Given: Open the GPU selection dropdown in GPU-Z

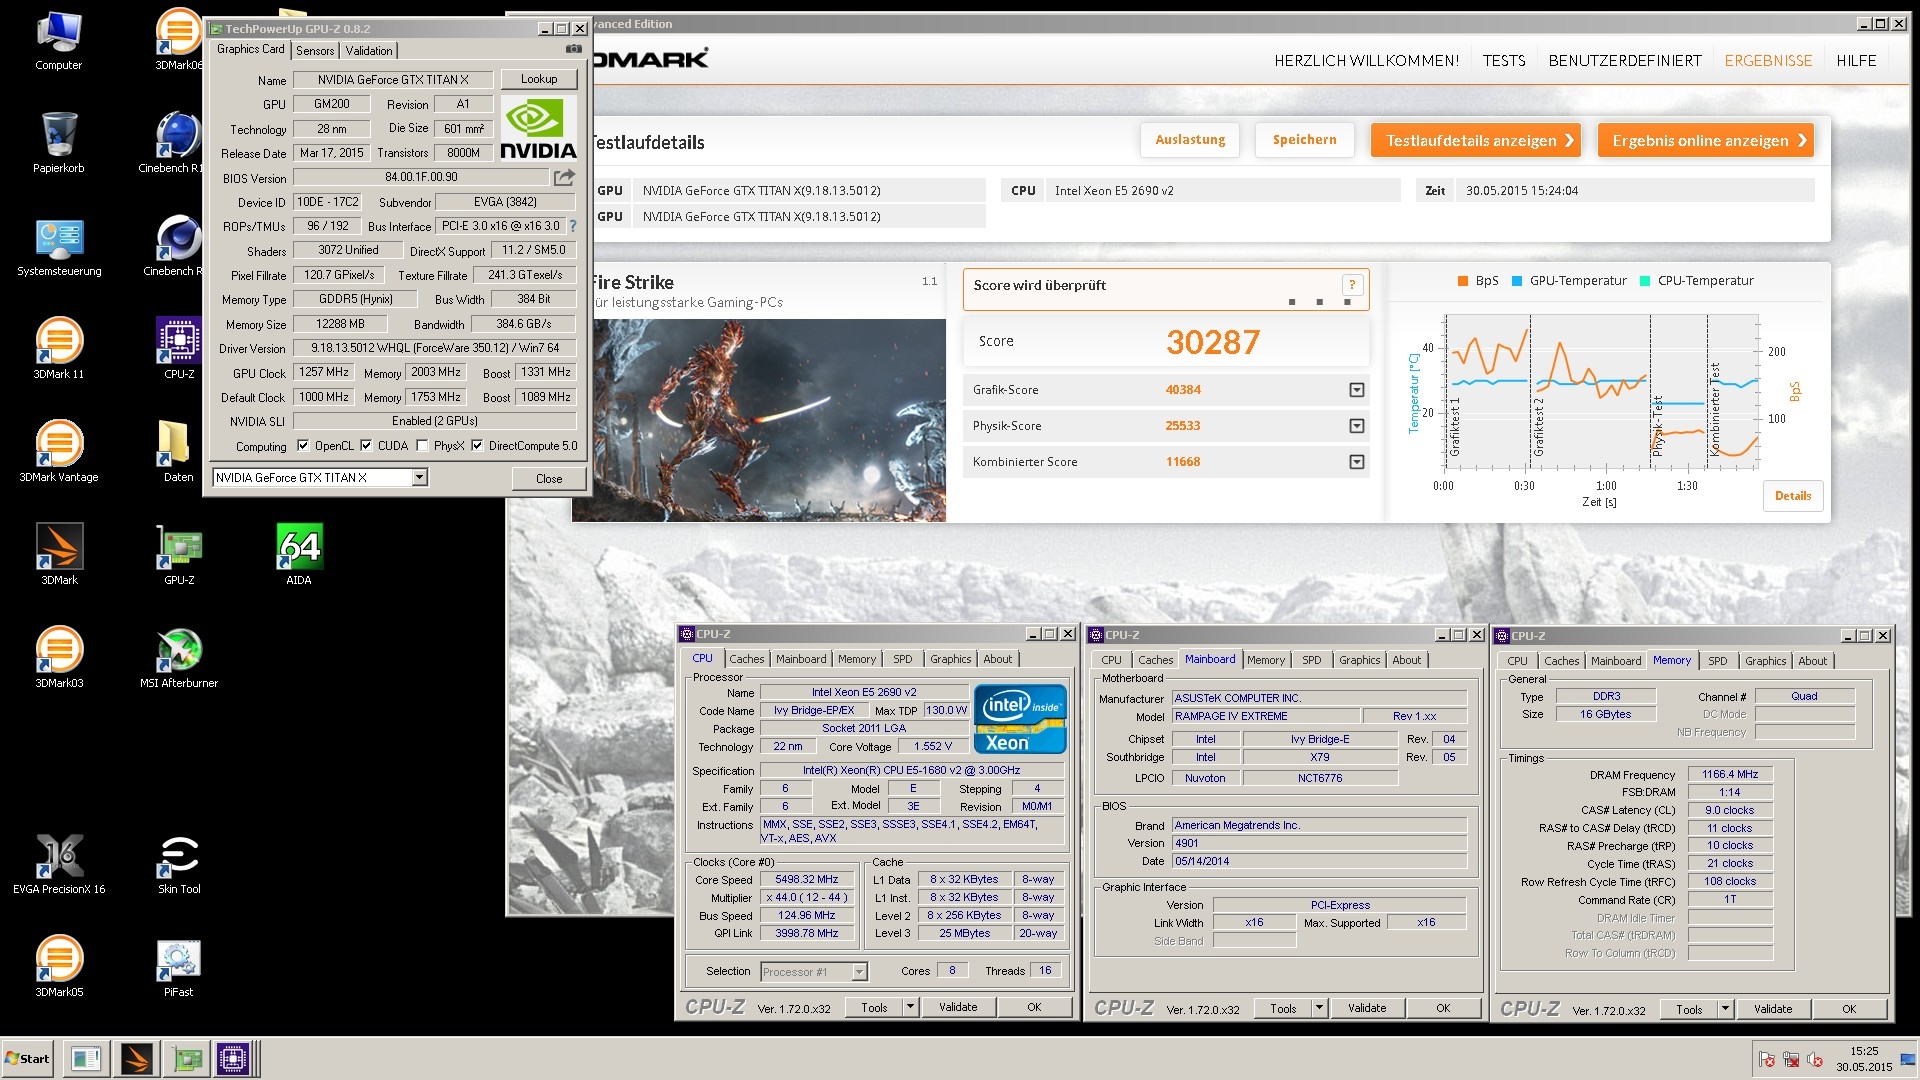Looking at the screenshot, I should tap(420, 478).
